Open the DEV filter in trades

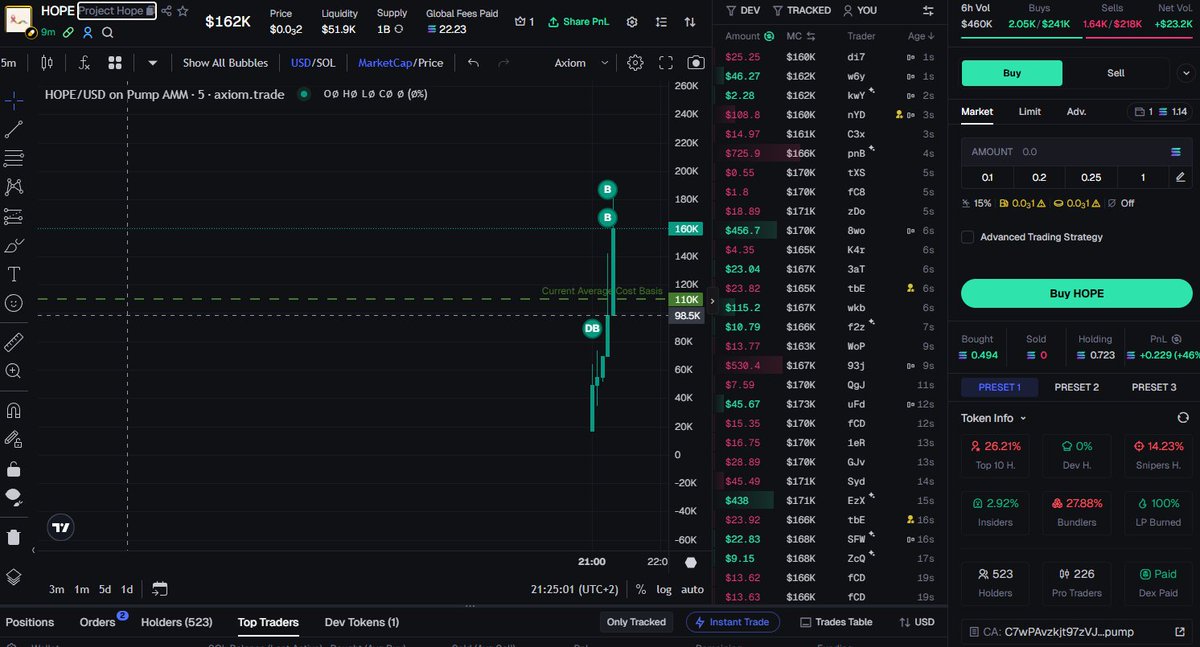pyautogui.click(x=743, y=10)
